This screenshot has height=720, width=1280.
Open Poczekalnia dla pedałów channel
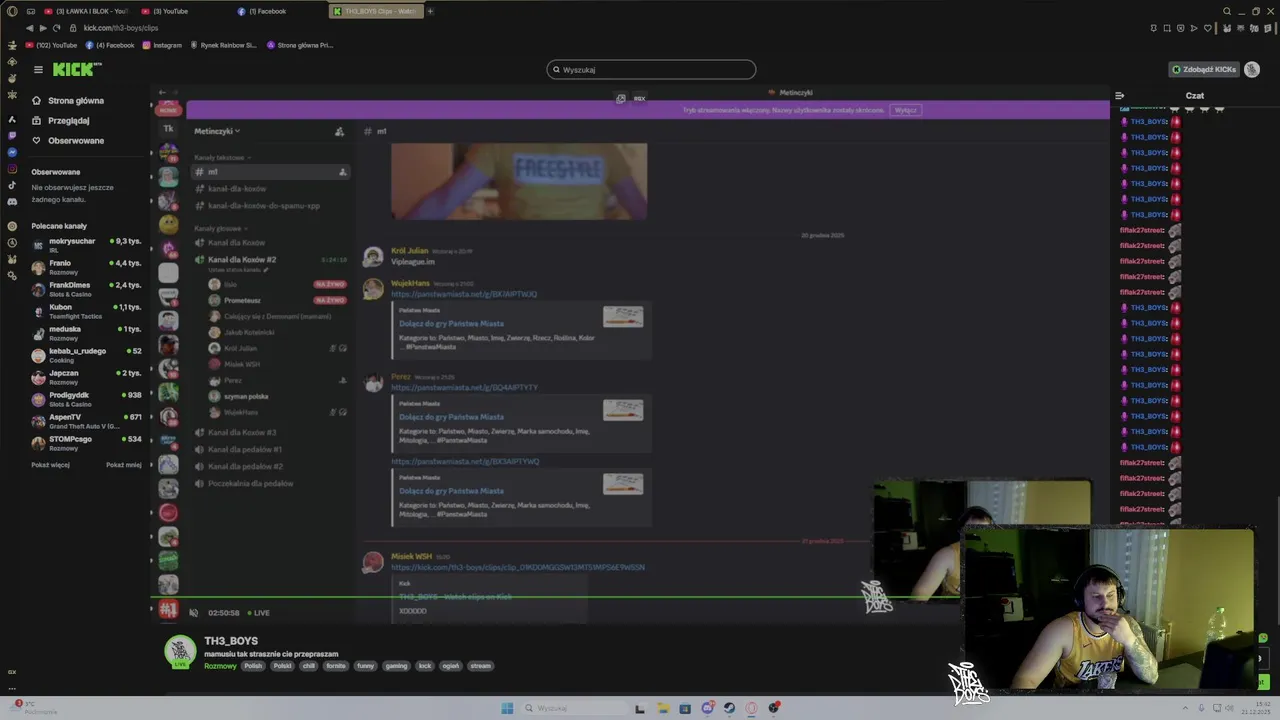[250, 483]
